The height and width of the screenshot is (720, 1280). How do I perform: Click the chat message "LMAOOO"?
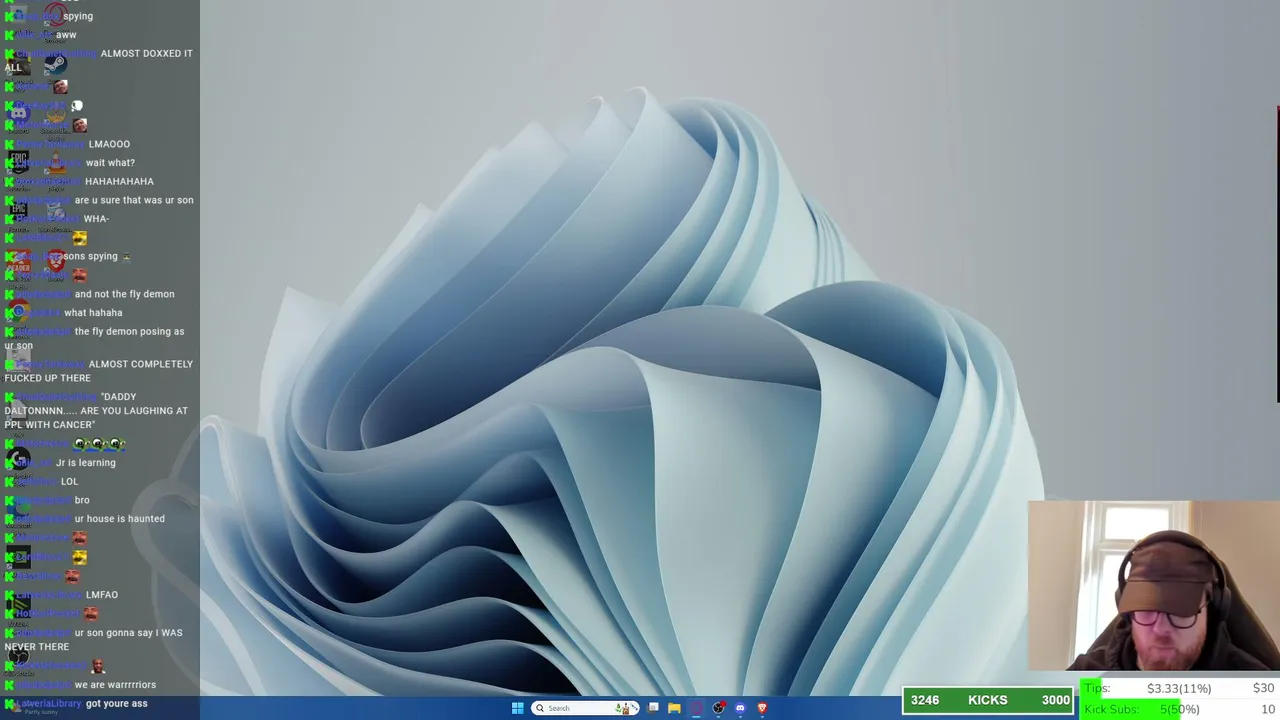pos(109,144)
